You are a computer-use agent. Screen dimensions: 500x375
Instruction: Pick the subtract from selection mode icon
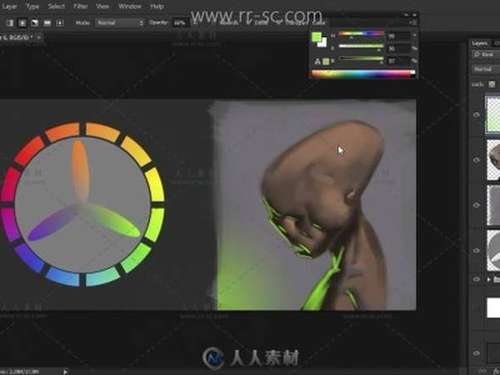[35, 23]
